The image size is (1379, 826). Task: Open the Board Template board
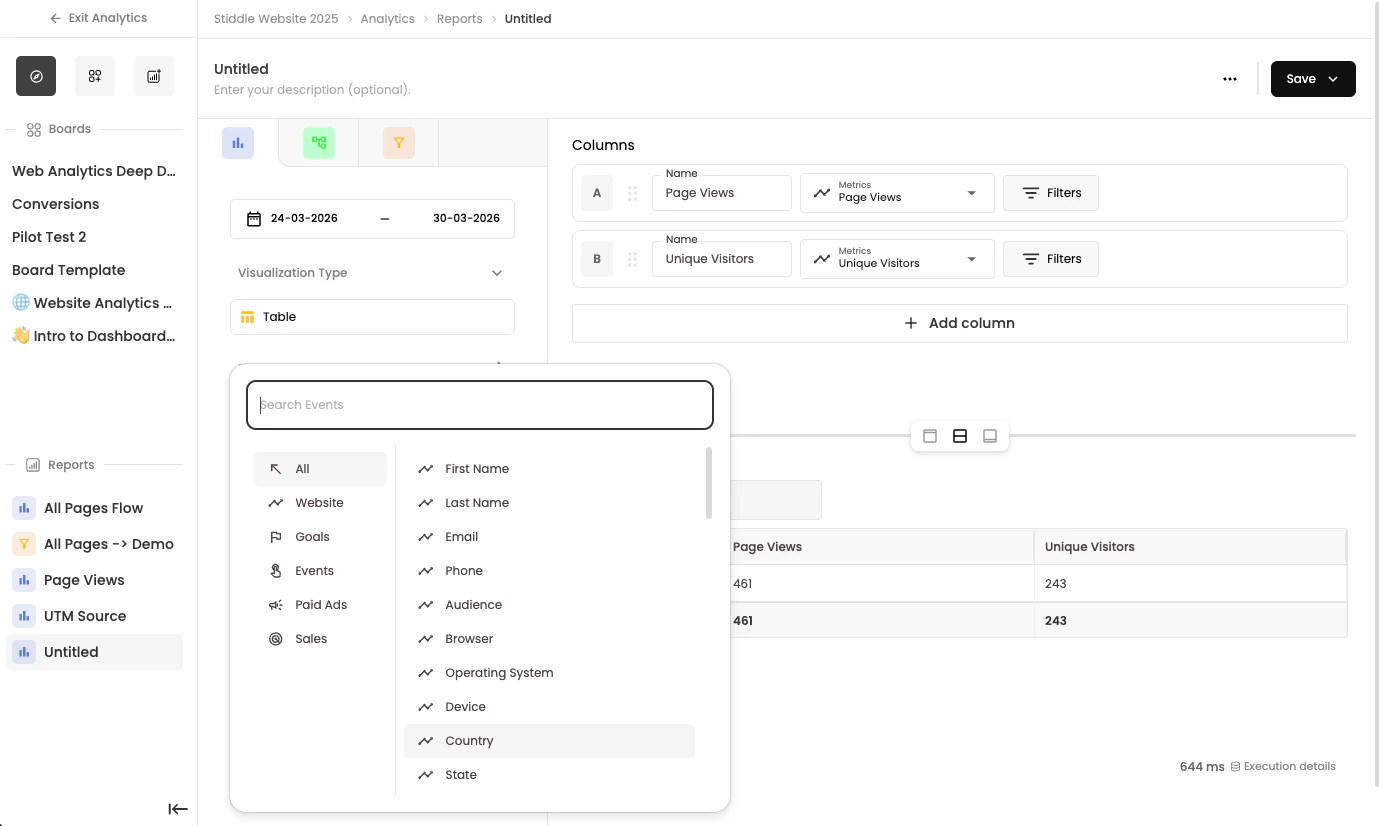(x=69, y=270)
